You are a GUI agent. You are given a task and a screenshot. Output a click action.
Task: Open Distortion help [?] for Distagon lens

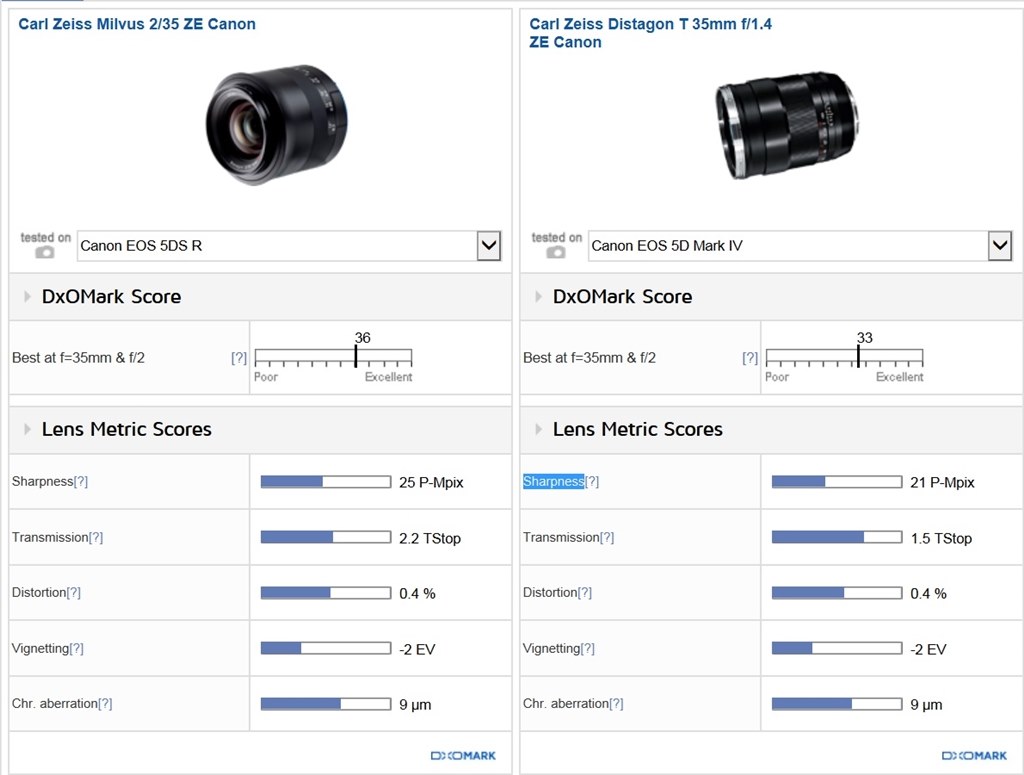pyautogui.click(x=585, y=592)
